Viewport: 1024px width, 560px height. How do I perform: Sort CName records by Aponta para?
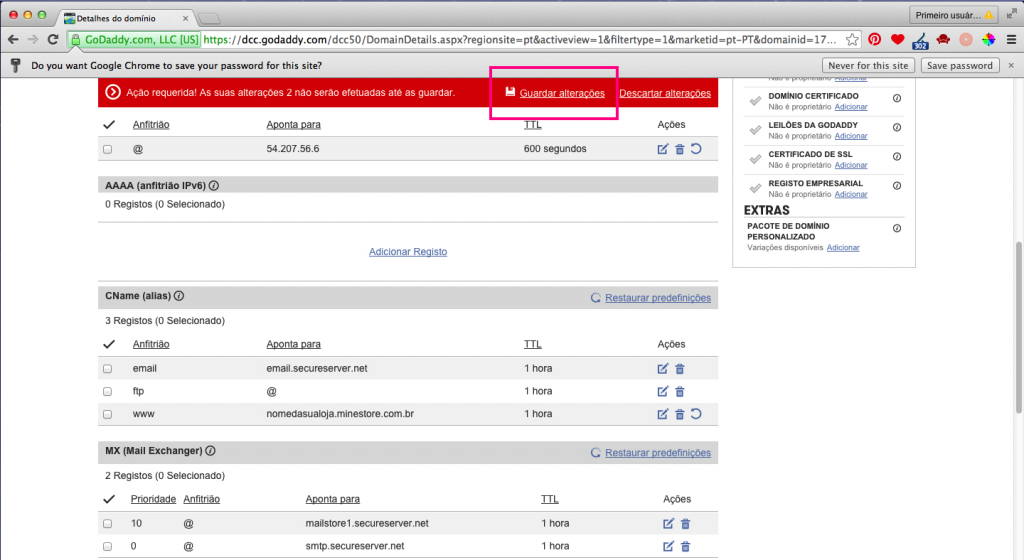pyautogui.click(x=293, y=344)
